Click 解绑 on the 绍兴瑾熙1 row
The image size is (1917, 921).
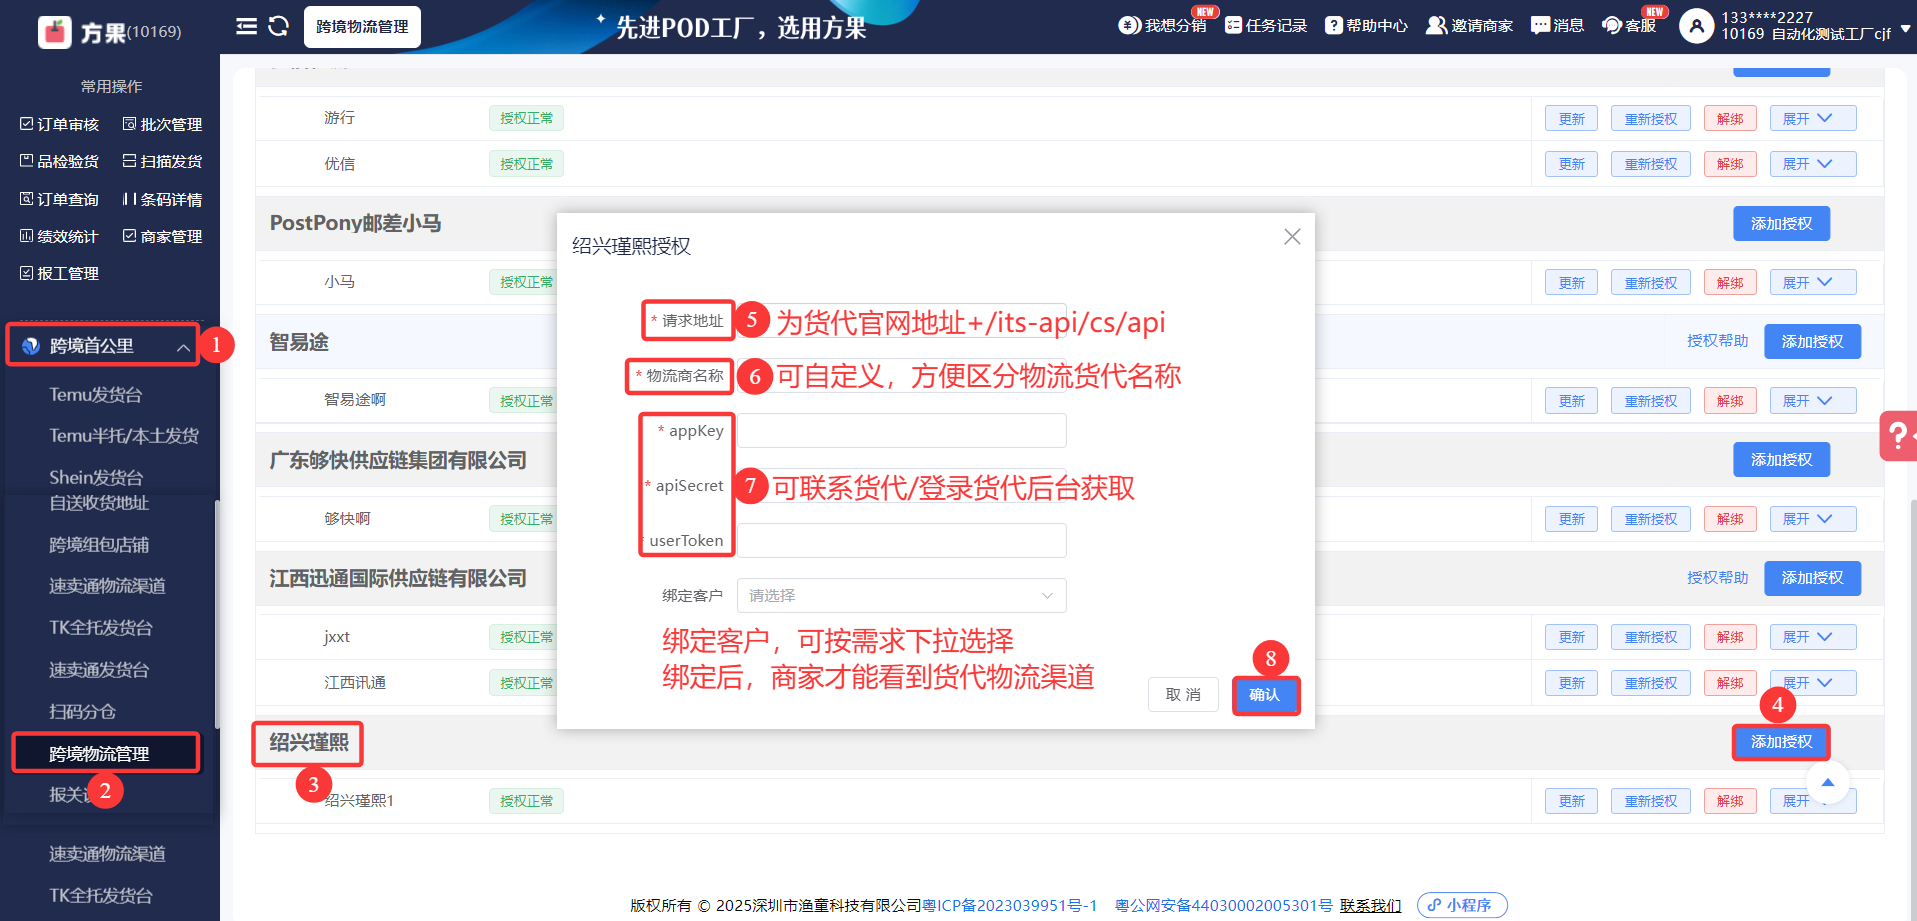(1730, 801)
